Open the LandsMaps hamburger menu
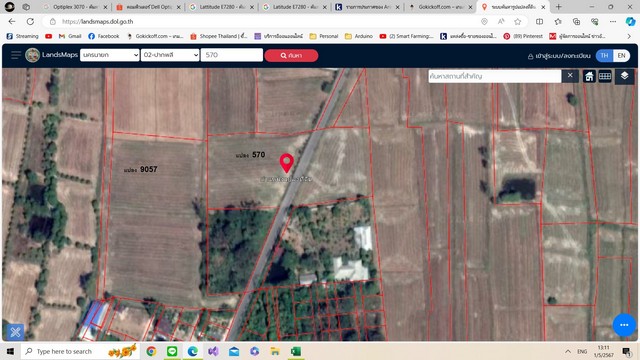This screenshot has height=360, width=640. click(16, 55)
